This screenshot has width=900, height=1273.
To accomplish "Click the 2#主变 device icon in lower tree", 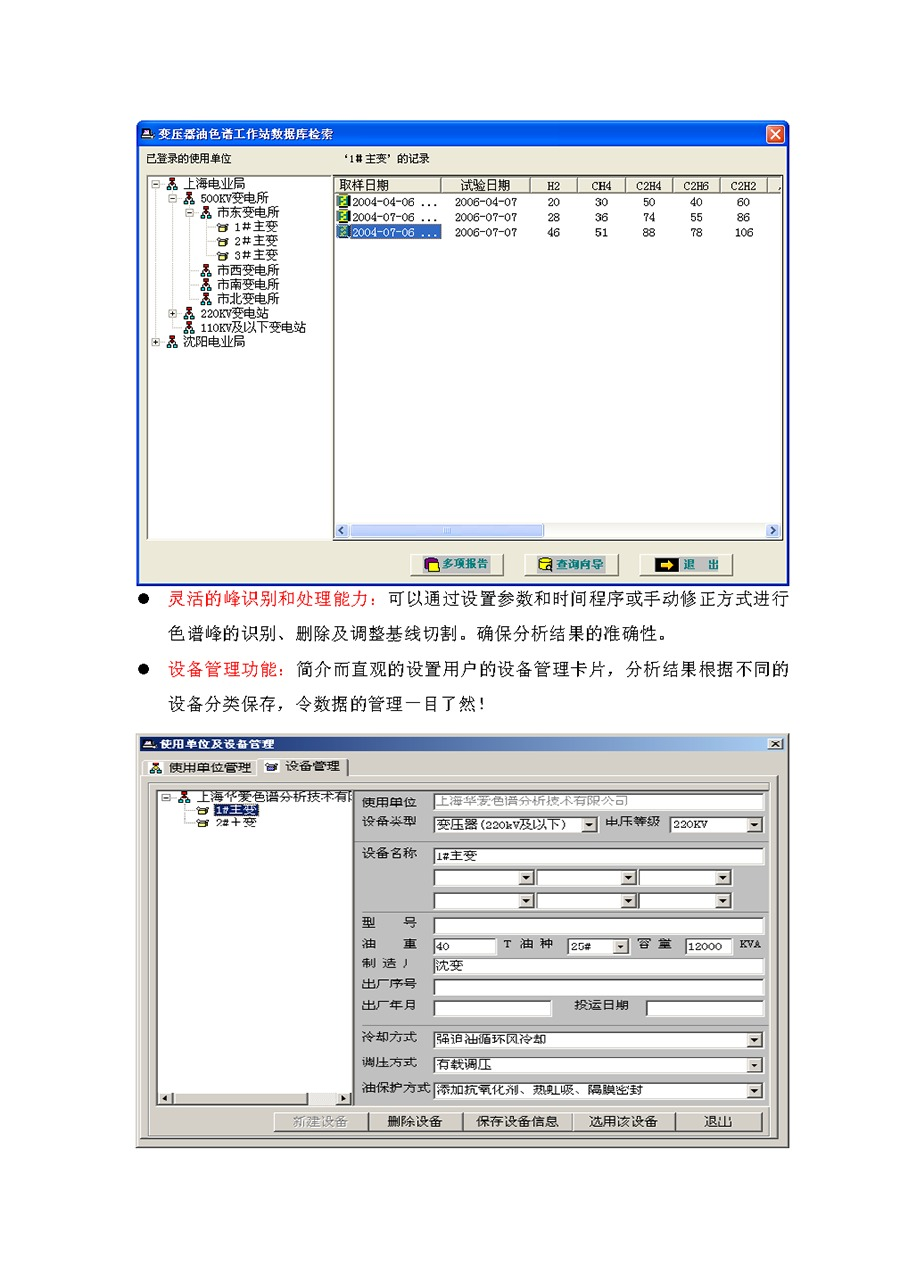I will [x=202, y=823].
